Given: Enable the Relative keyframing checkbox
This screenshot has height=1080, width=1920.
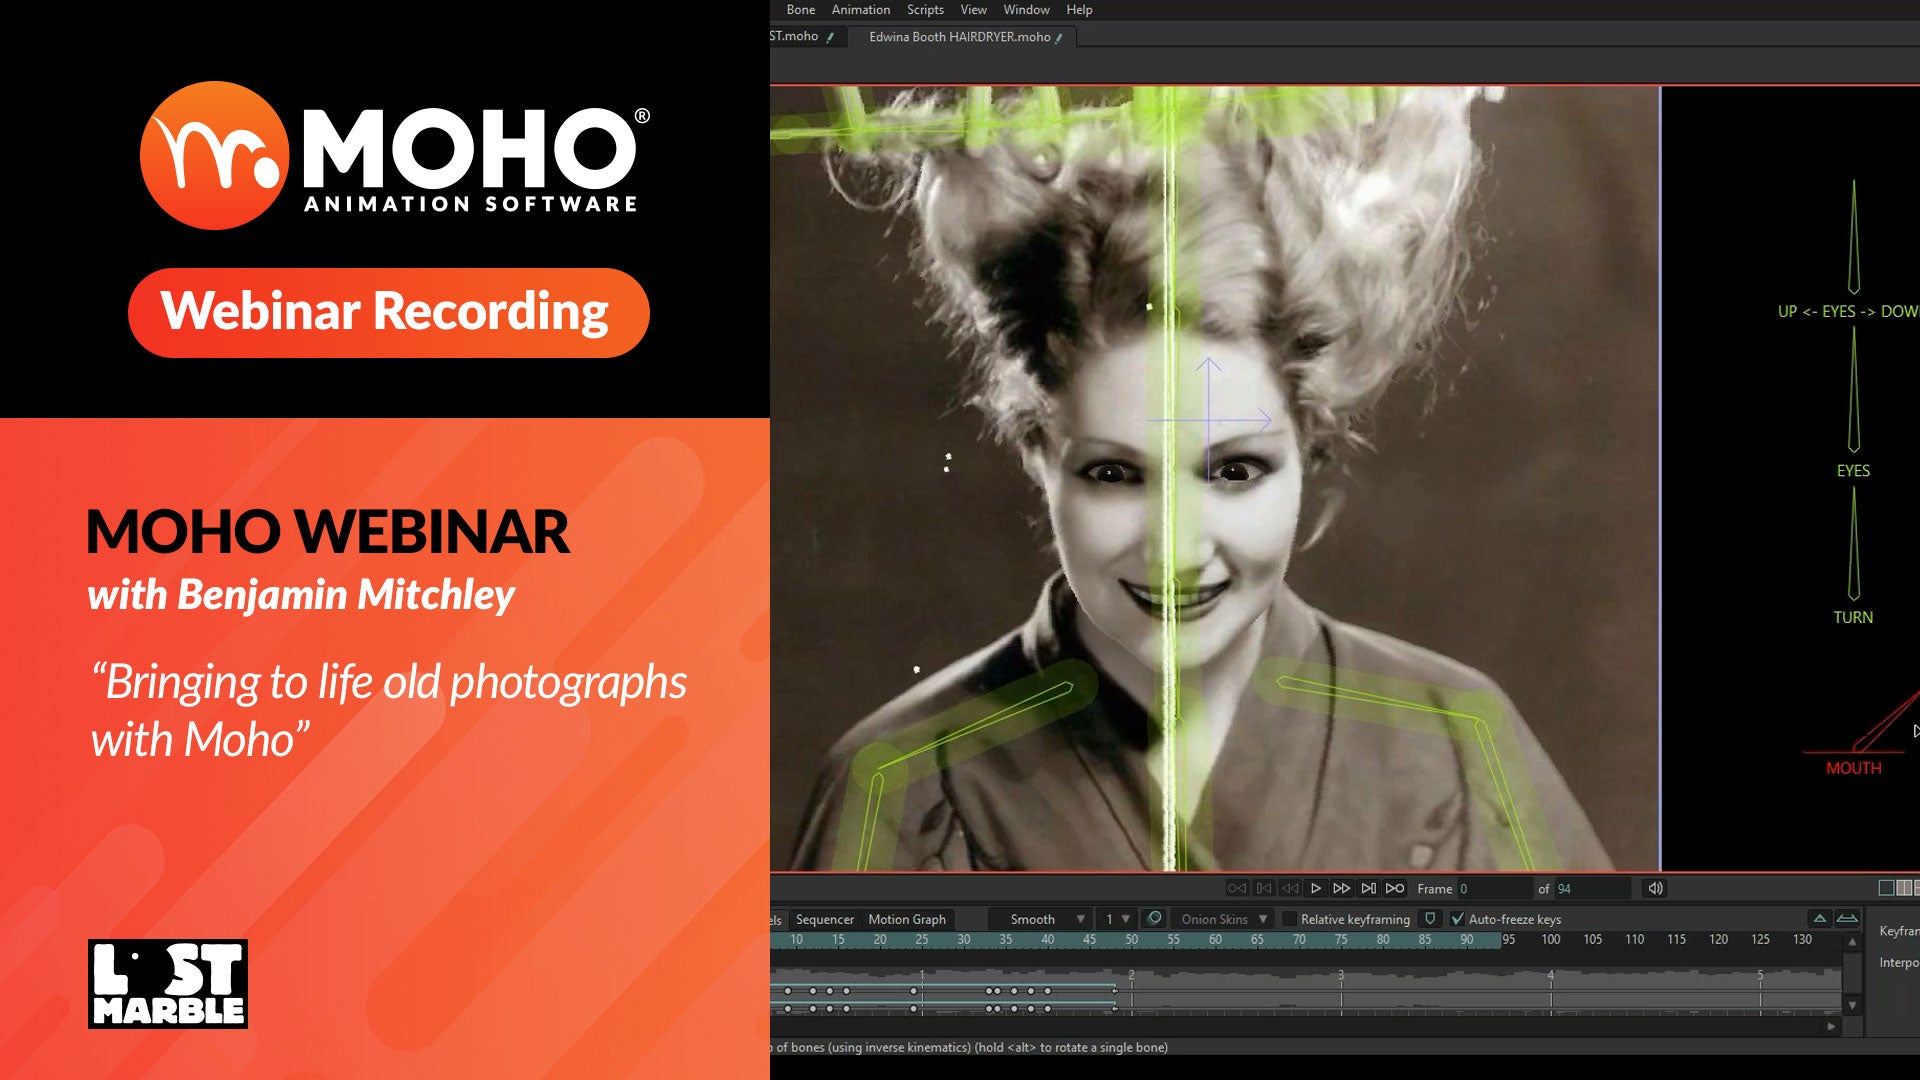Looking at the screenshot, I should coord(1290,919).
